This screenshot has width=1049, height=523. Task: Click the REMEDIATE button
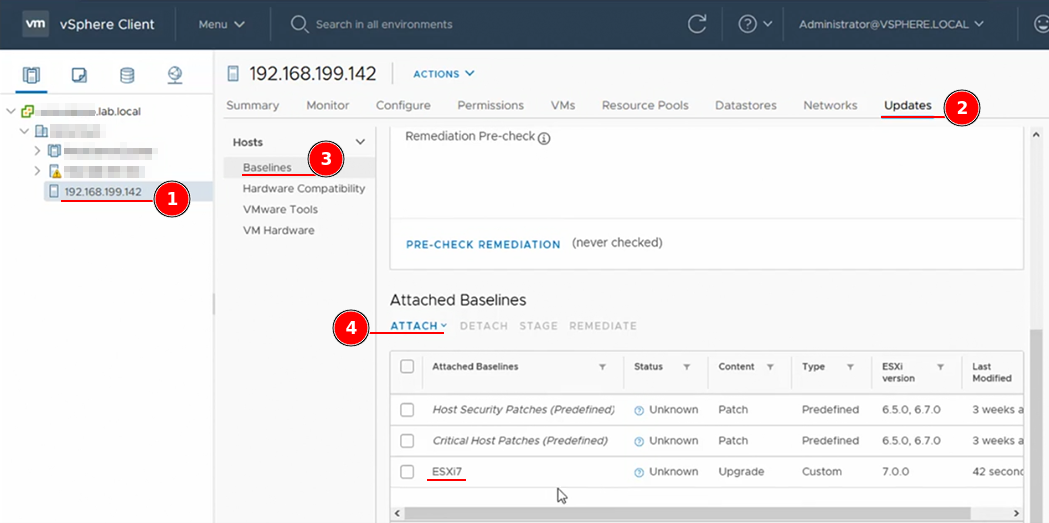click(603, 326)
